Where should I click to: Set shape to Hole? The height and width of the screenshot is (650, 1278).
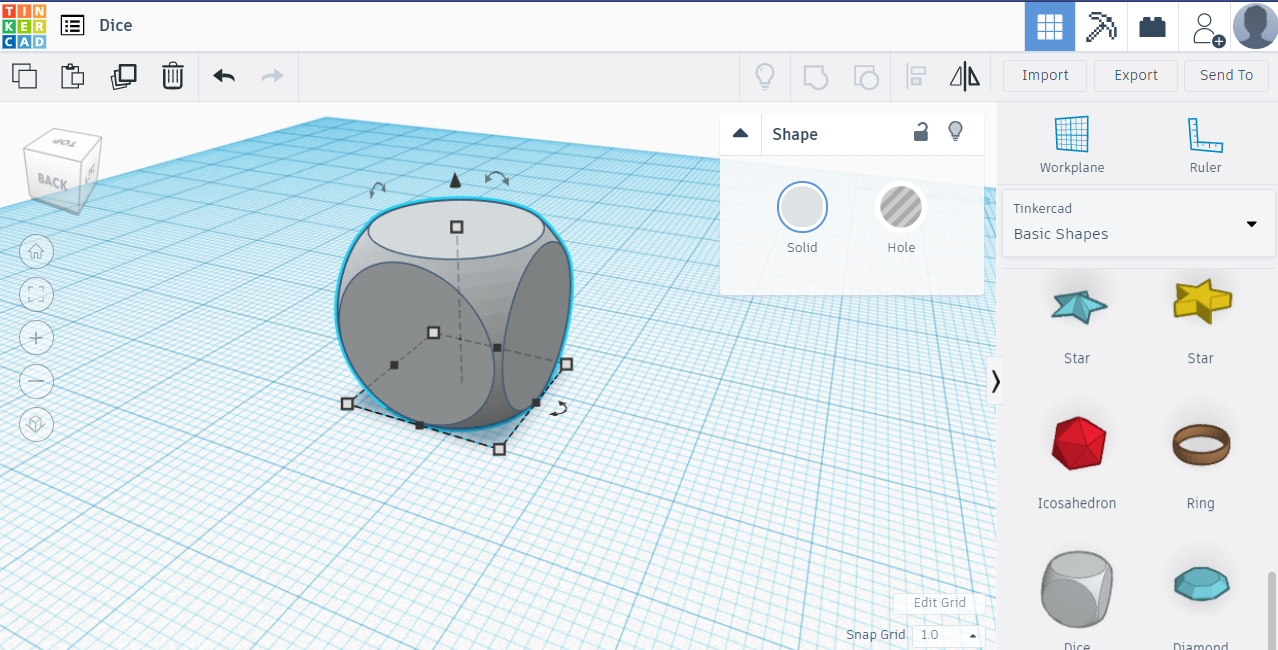click(x=901, y=208)
